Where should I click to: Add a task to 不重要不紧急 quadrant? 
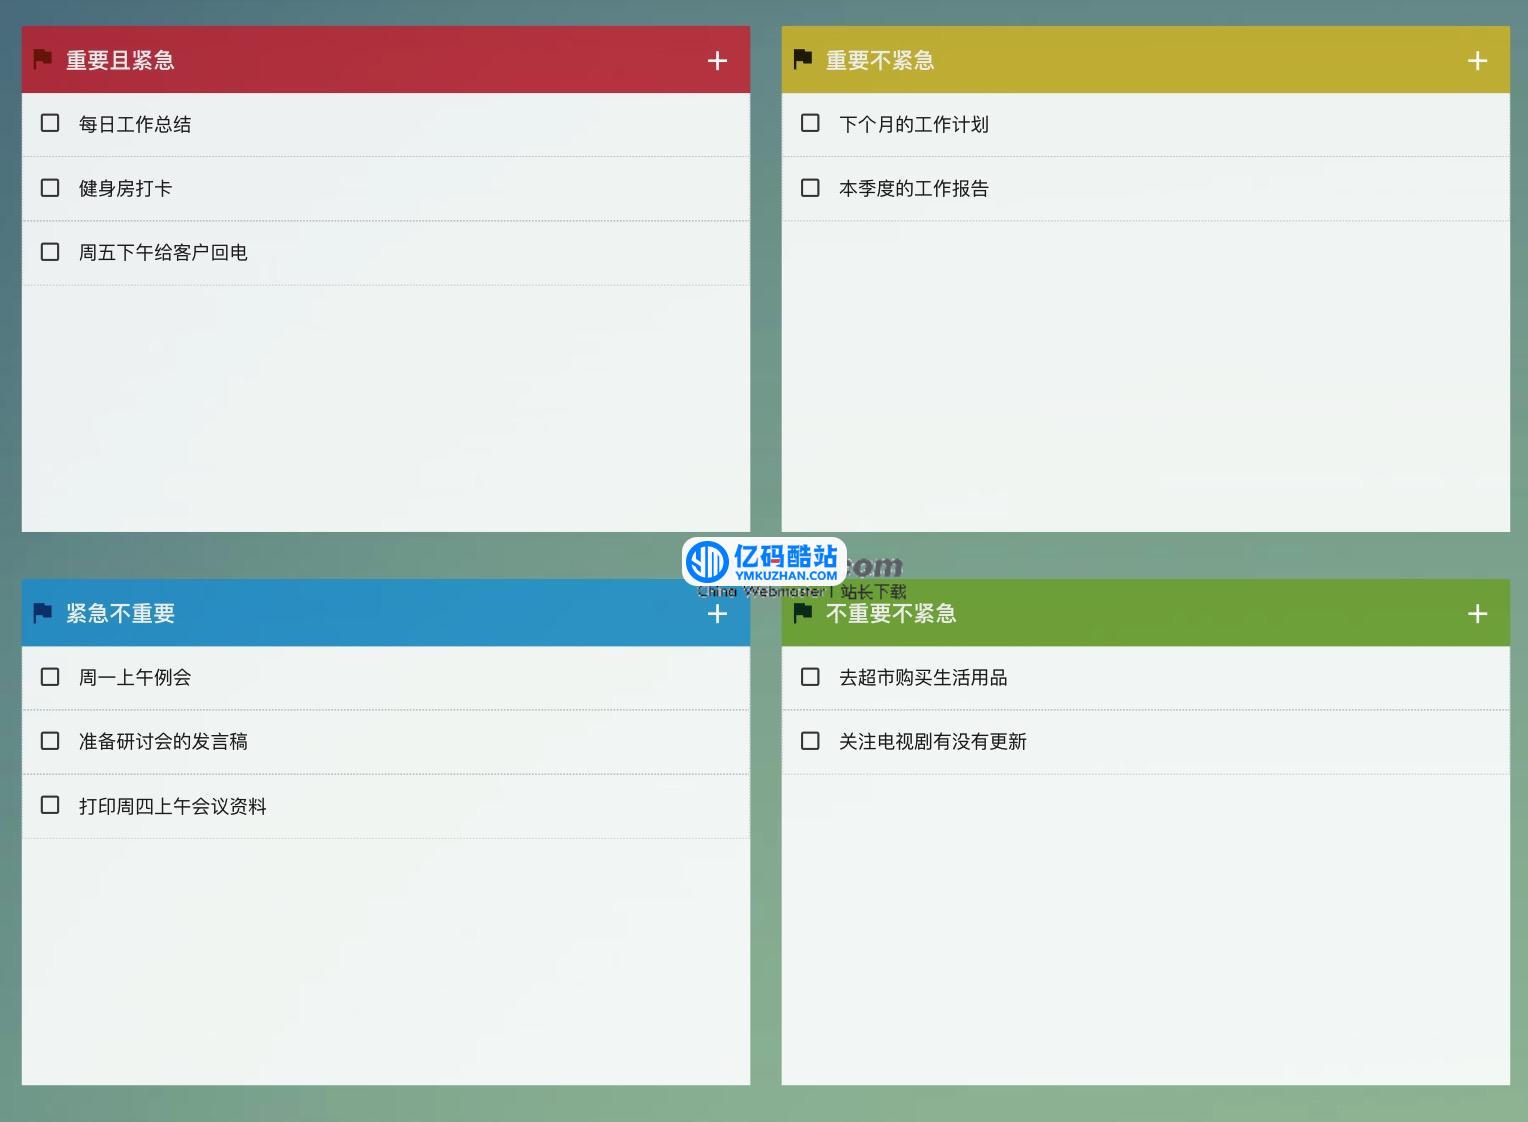coord(1477,614)
